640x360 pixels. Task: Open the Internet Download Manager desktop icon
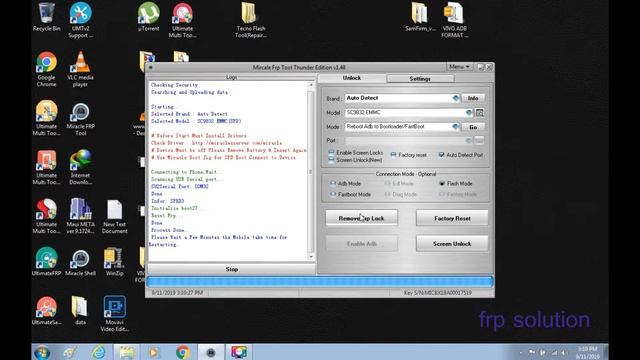coord(80,167)
